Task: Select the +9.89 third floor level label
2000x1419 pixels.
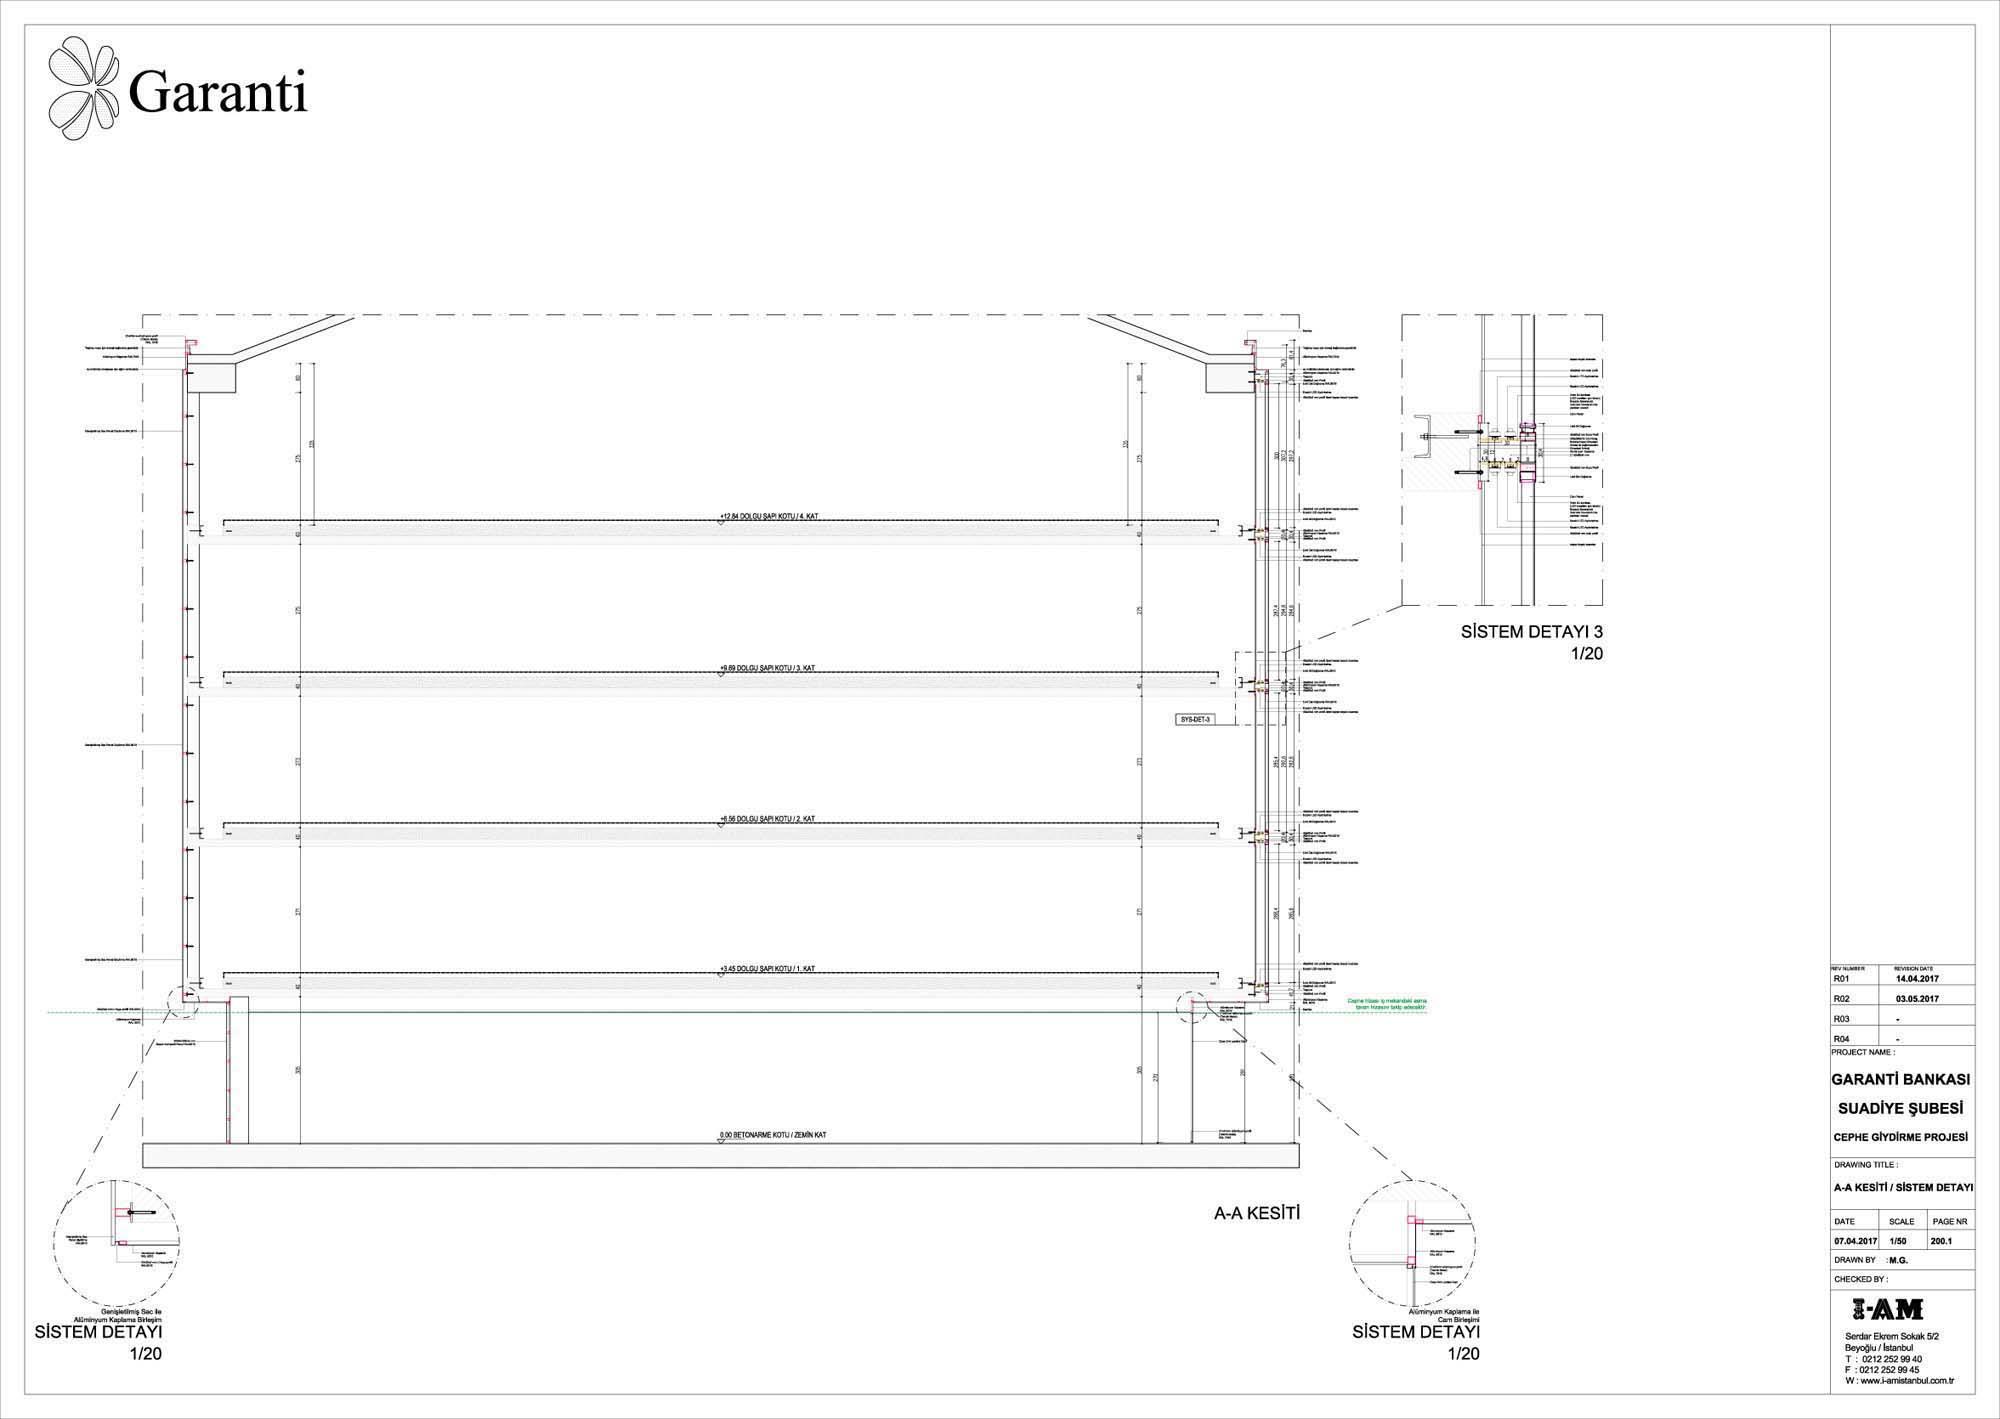Action: click(x=767, y=667)
